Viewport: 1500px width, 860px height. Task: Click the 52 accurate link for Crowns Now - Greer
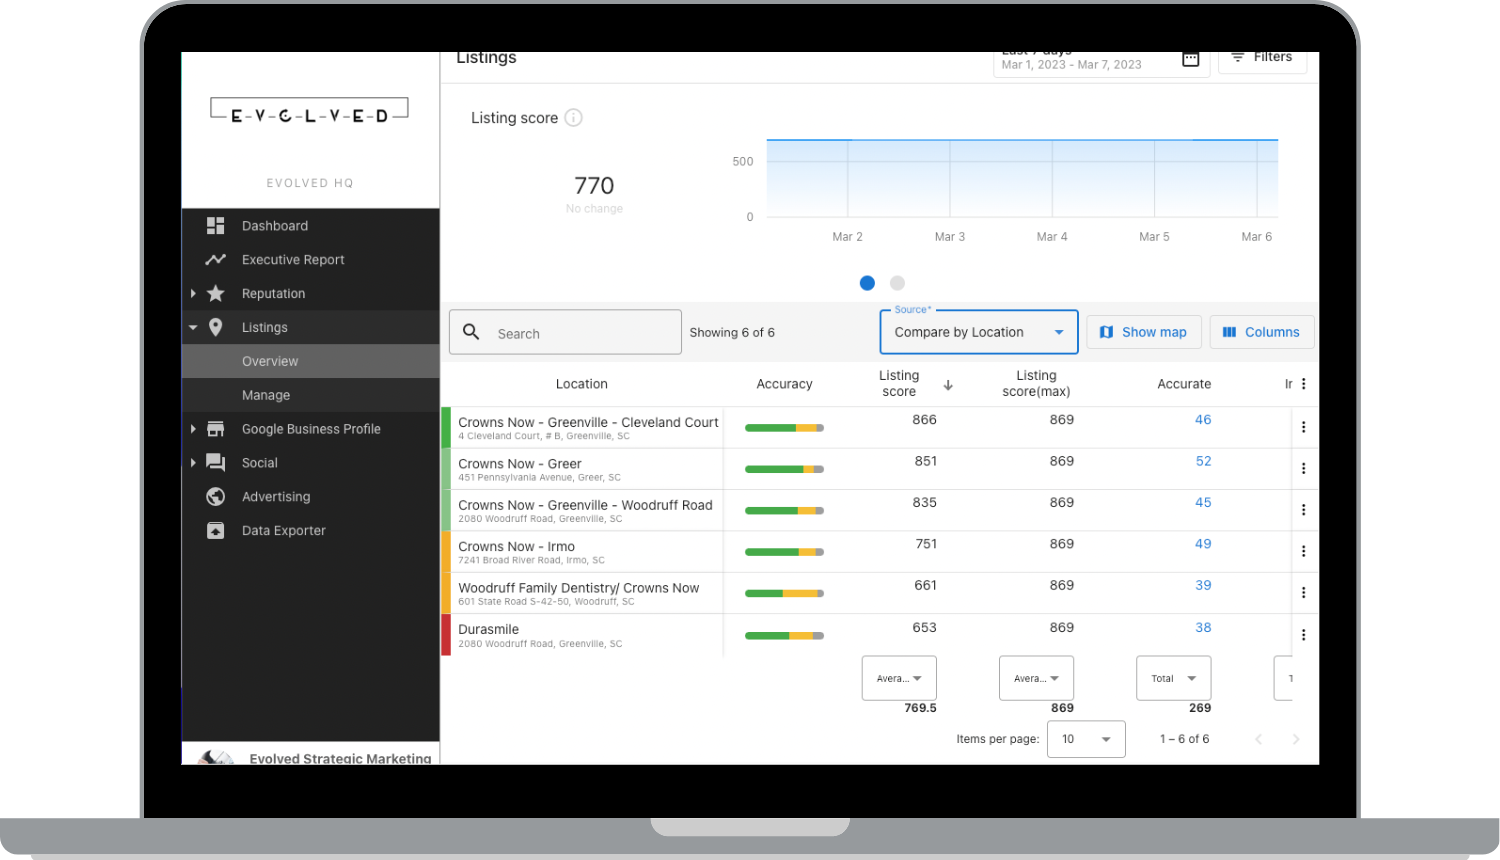1203,461
